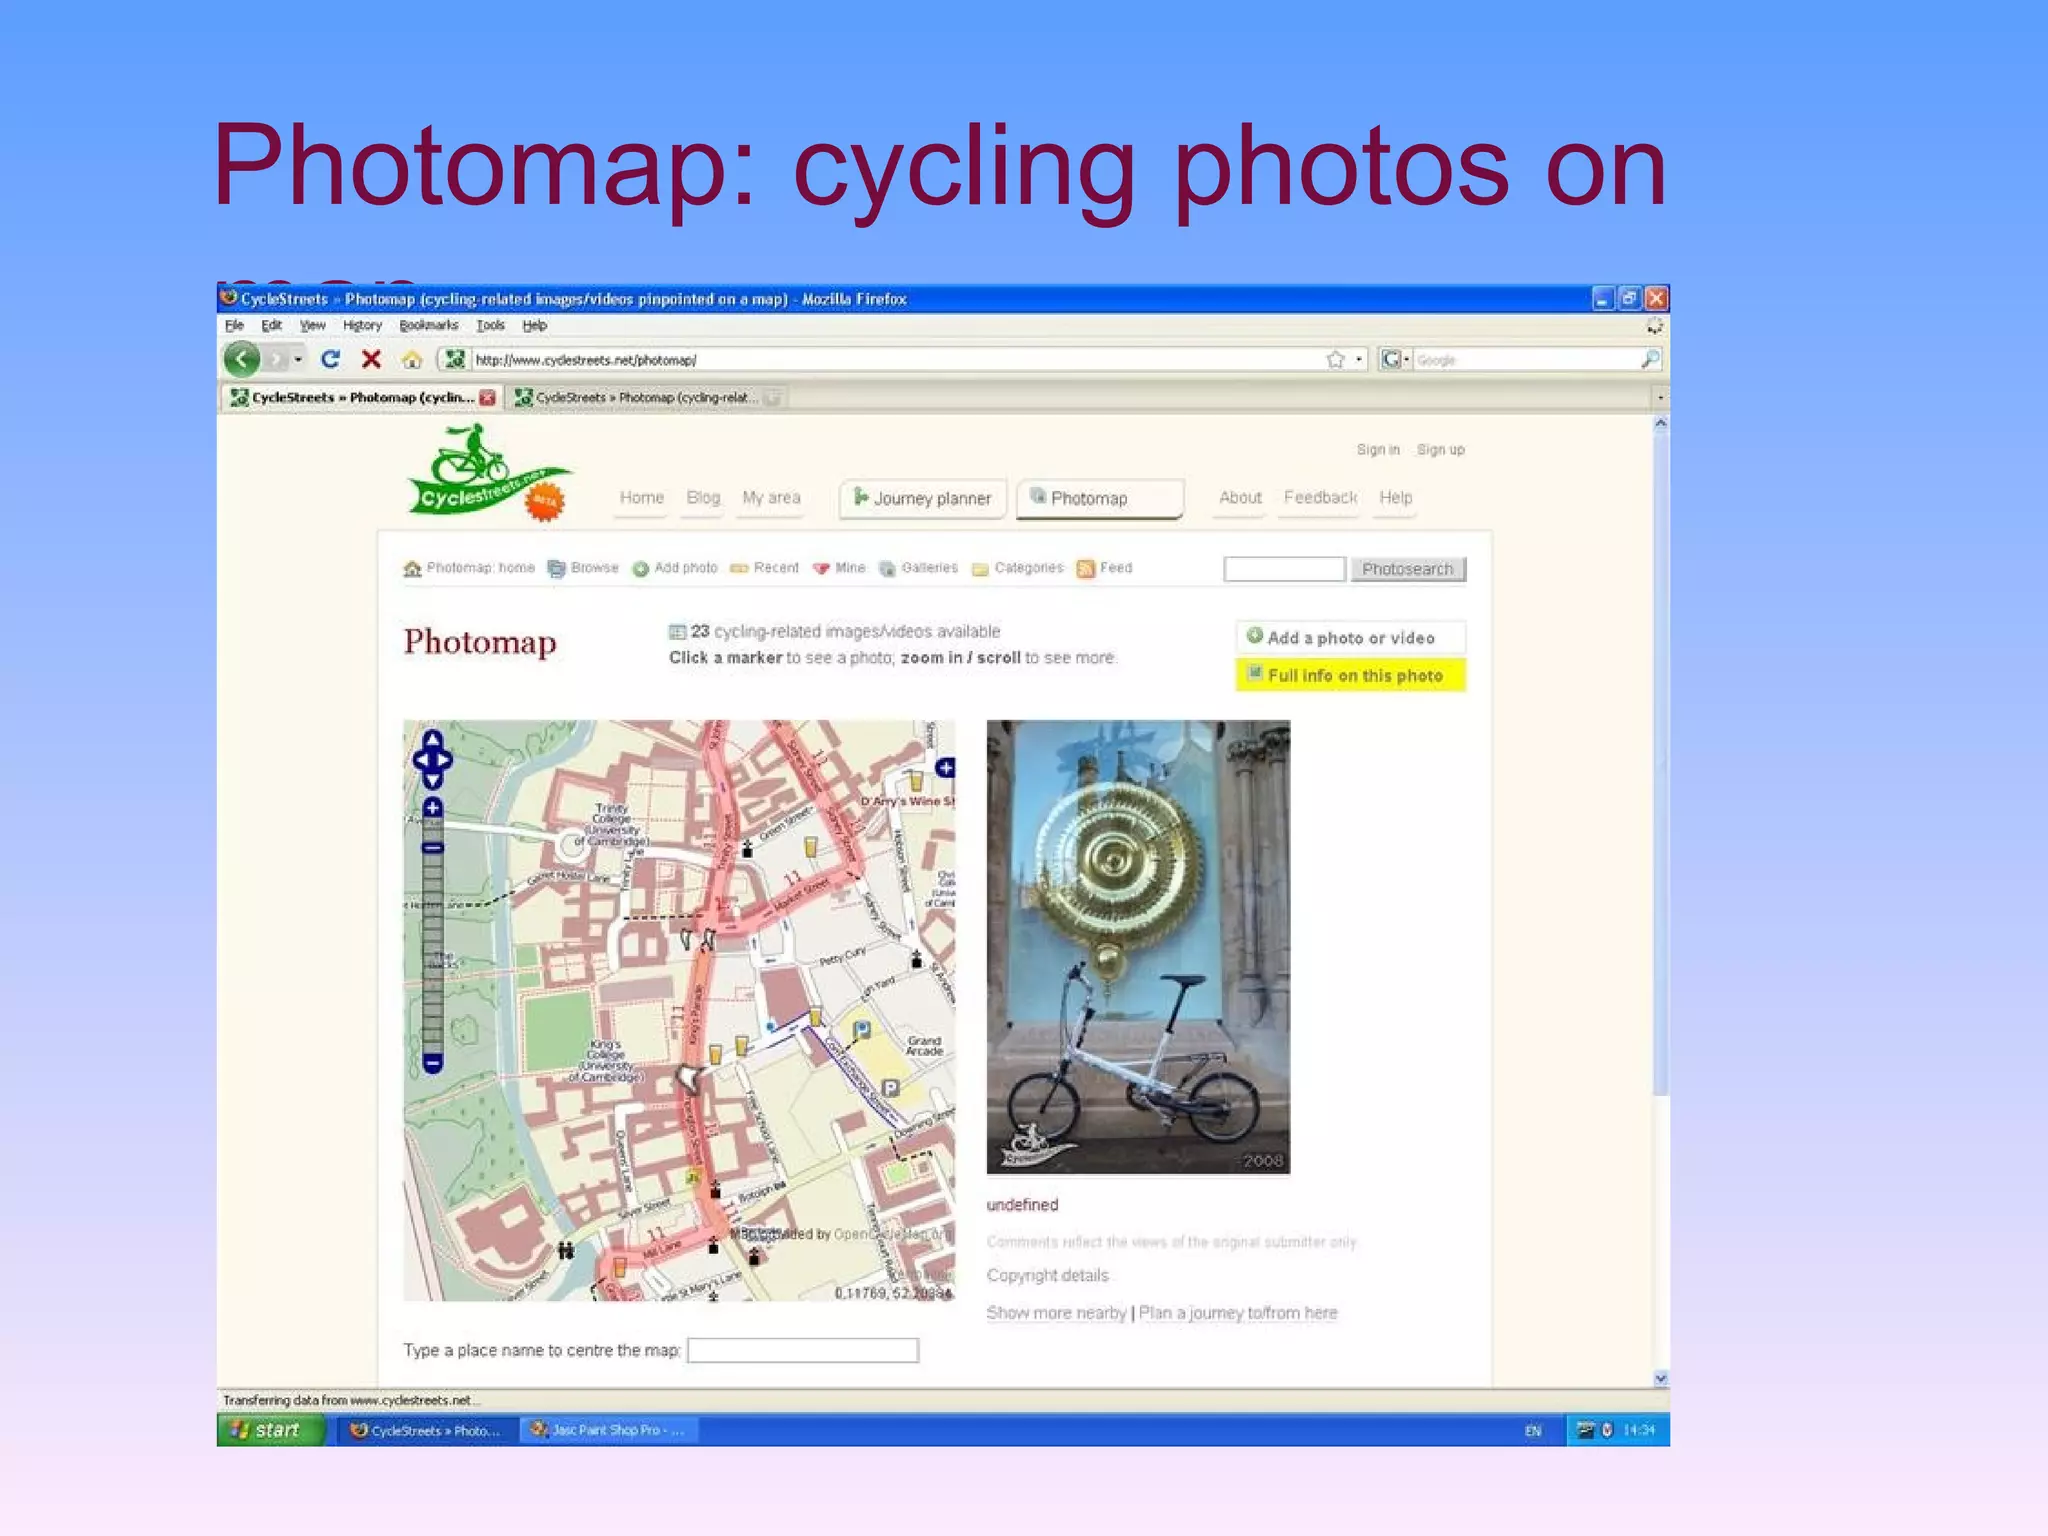2048x1536 pixels.
Task: Open Browse in the Photomap toolbar
Action: (584, 568)
